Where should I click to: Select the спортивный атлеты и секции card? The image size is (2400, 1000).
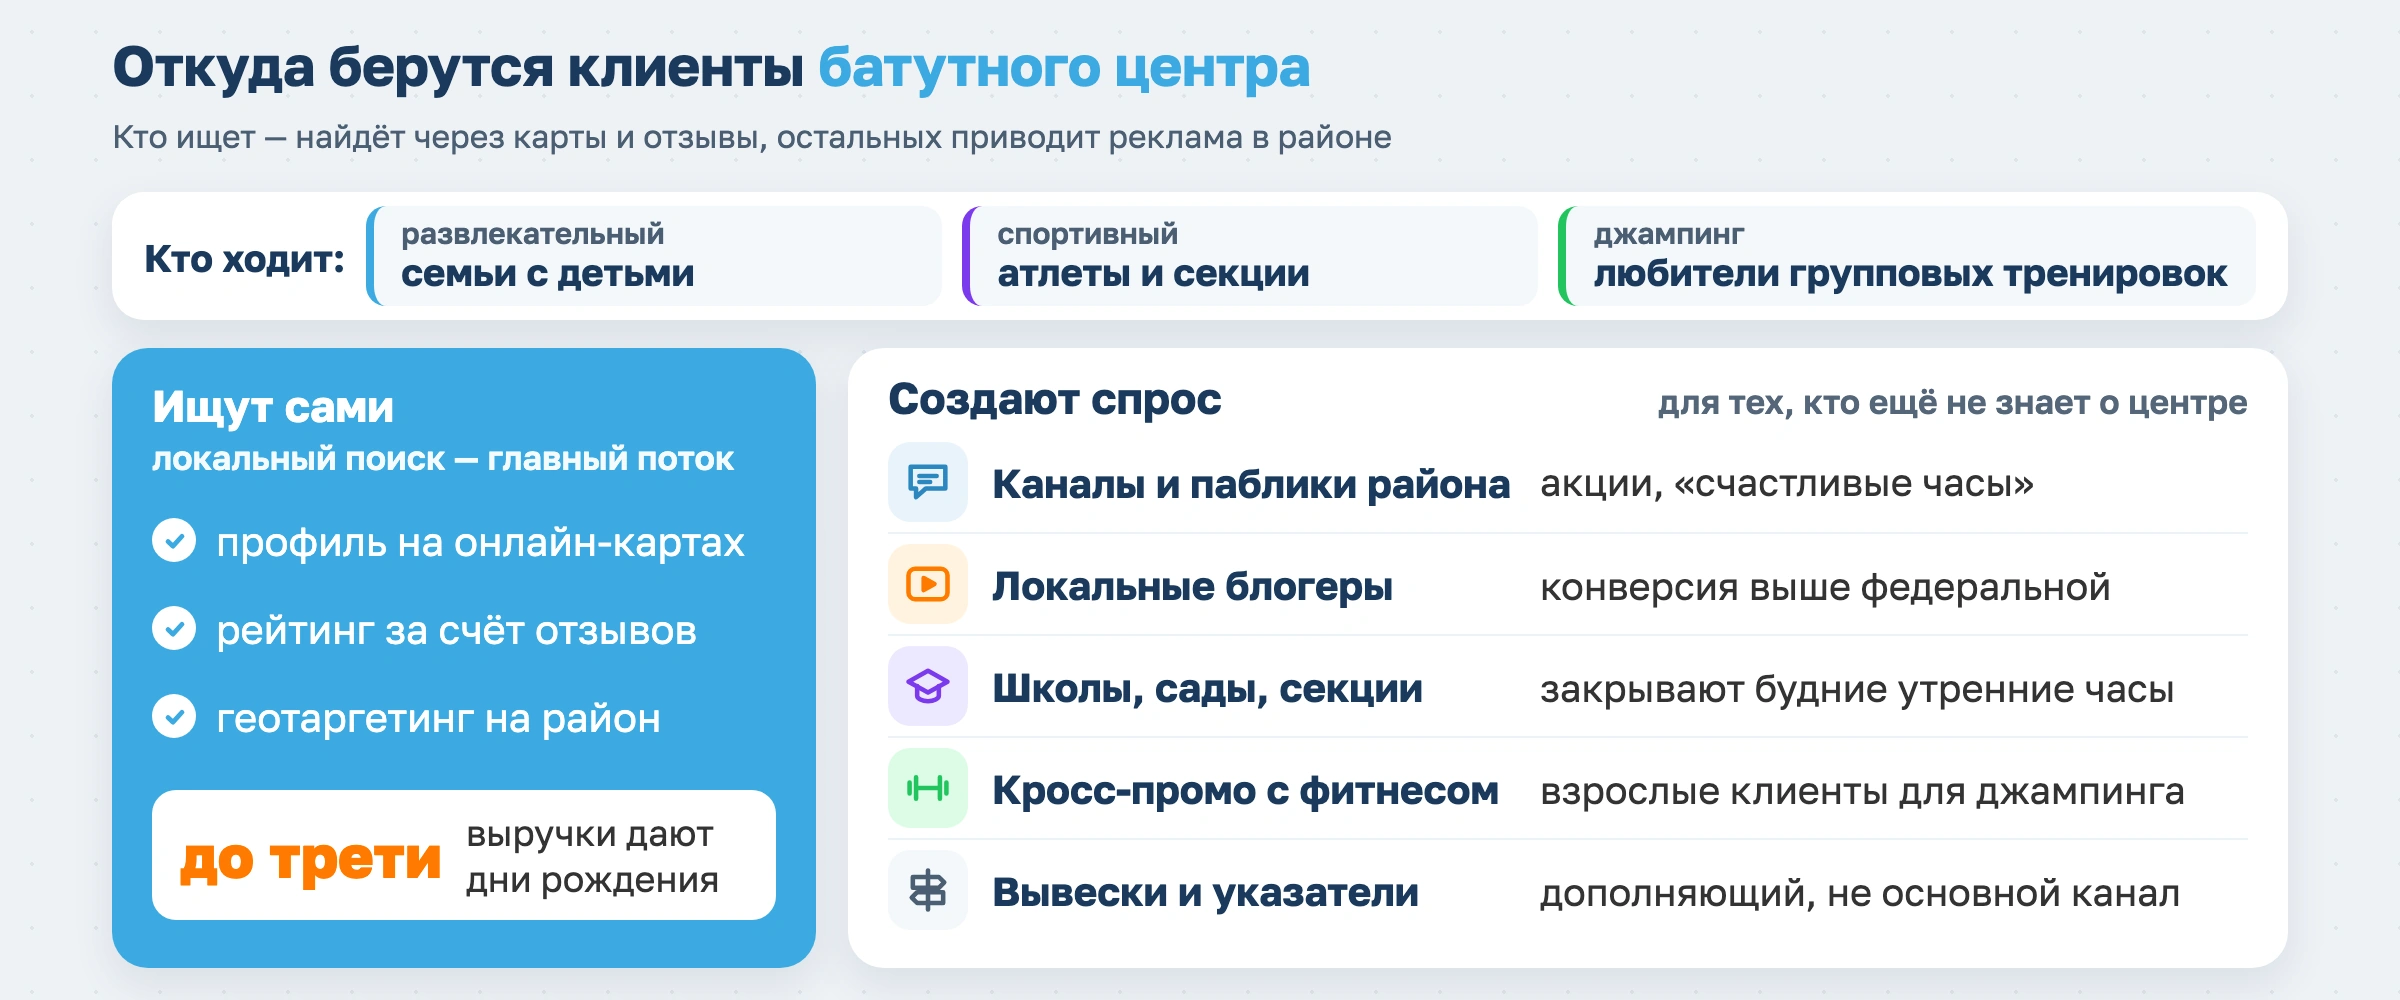[x=1250, y=256]
